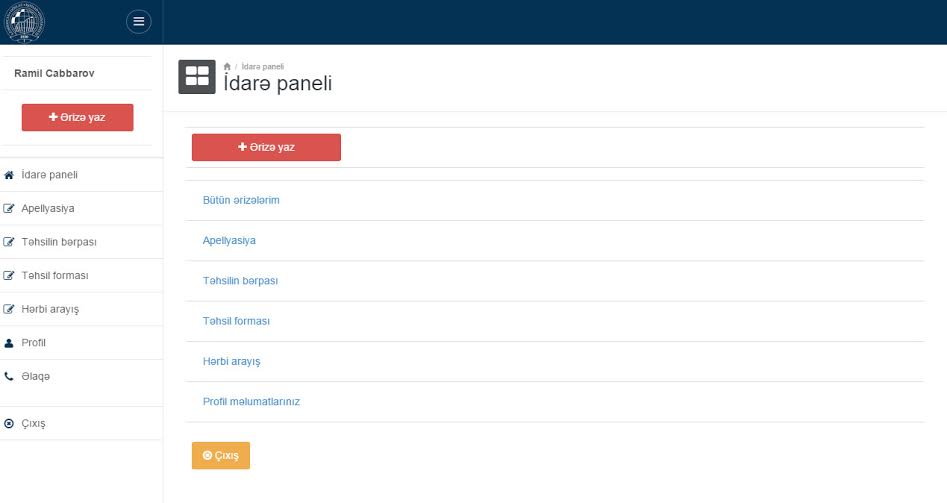Open the Bütün ərizələrim link
This screenshot has height=503, width=947.
click(x=241, y=200)
